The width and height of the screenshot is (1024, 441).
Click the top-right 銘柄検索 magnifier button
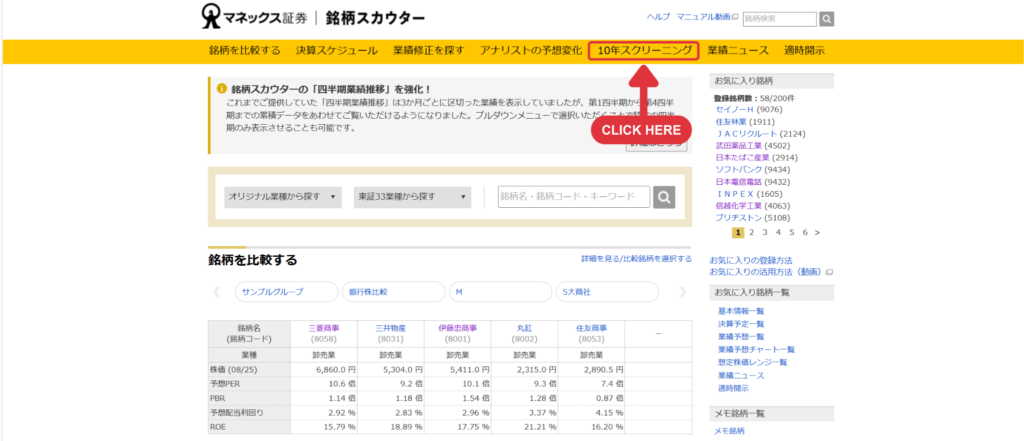827,19
